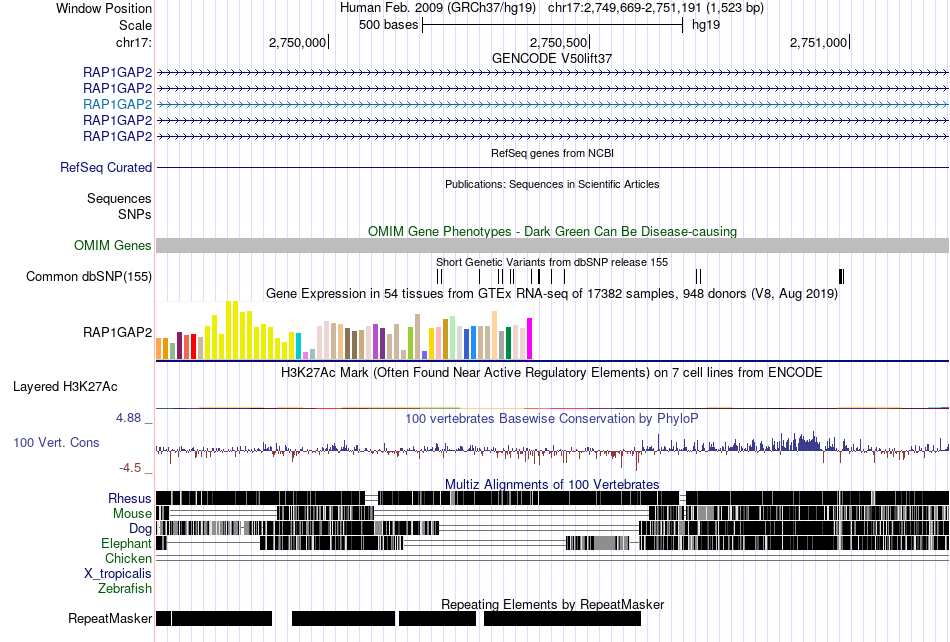Click the 4.88 upper scale value
Image resolution: width=950 pixels, height=642 pixels.
[128, 417]
